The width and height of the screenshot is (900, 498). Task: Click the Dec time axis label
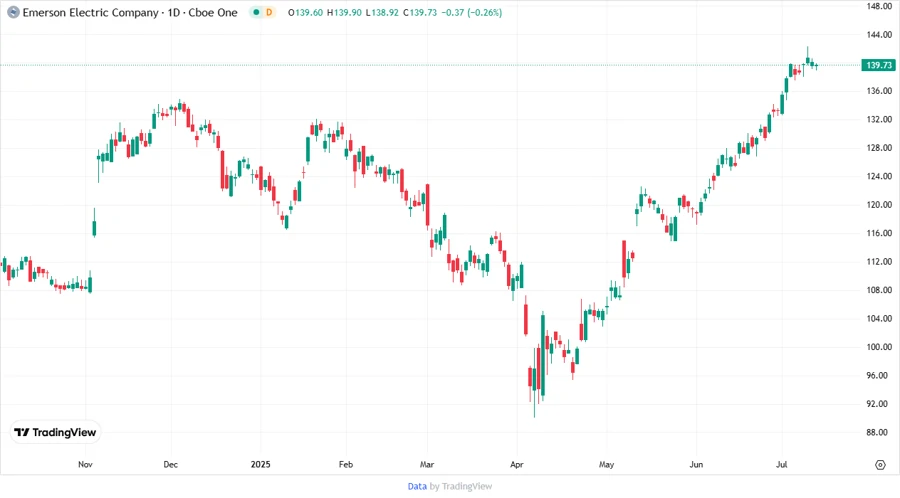pos(170,464)
